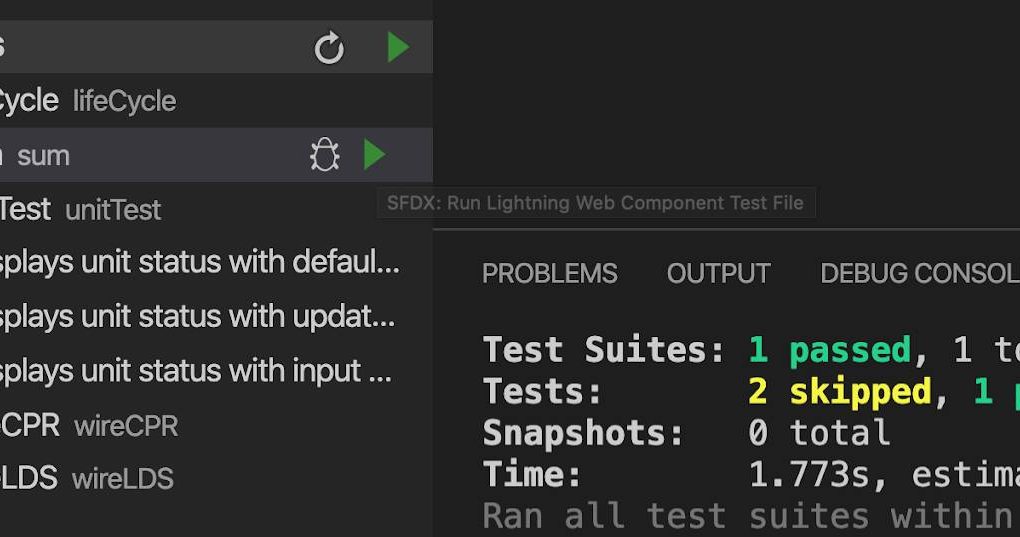Click the test view section header
Image resolution: width=1020 pixels, height=537 pixels.
click(x=217, y=47)
